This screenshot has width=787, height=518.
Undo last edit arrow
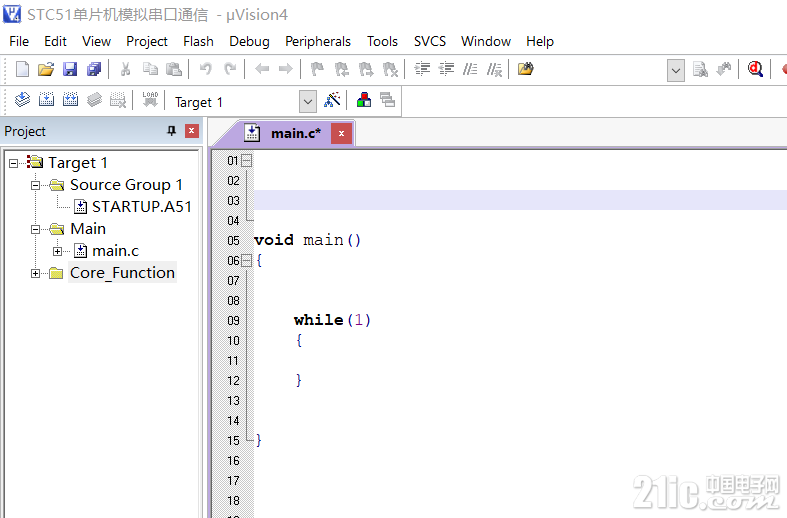[x=205, y=69]
